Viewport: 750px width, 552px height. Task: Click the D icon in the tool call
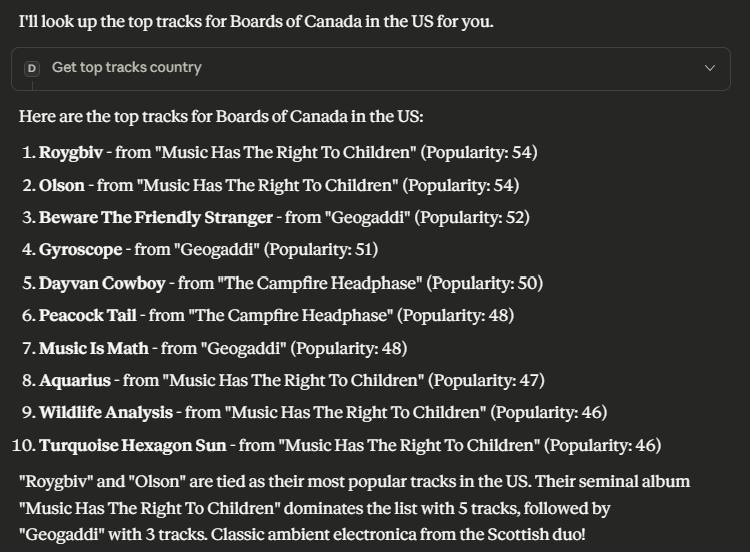pyautogui.click(x=31, y=68)
